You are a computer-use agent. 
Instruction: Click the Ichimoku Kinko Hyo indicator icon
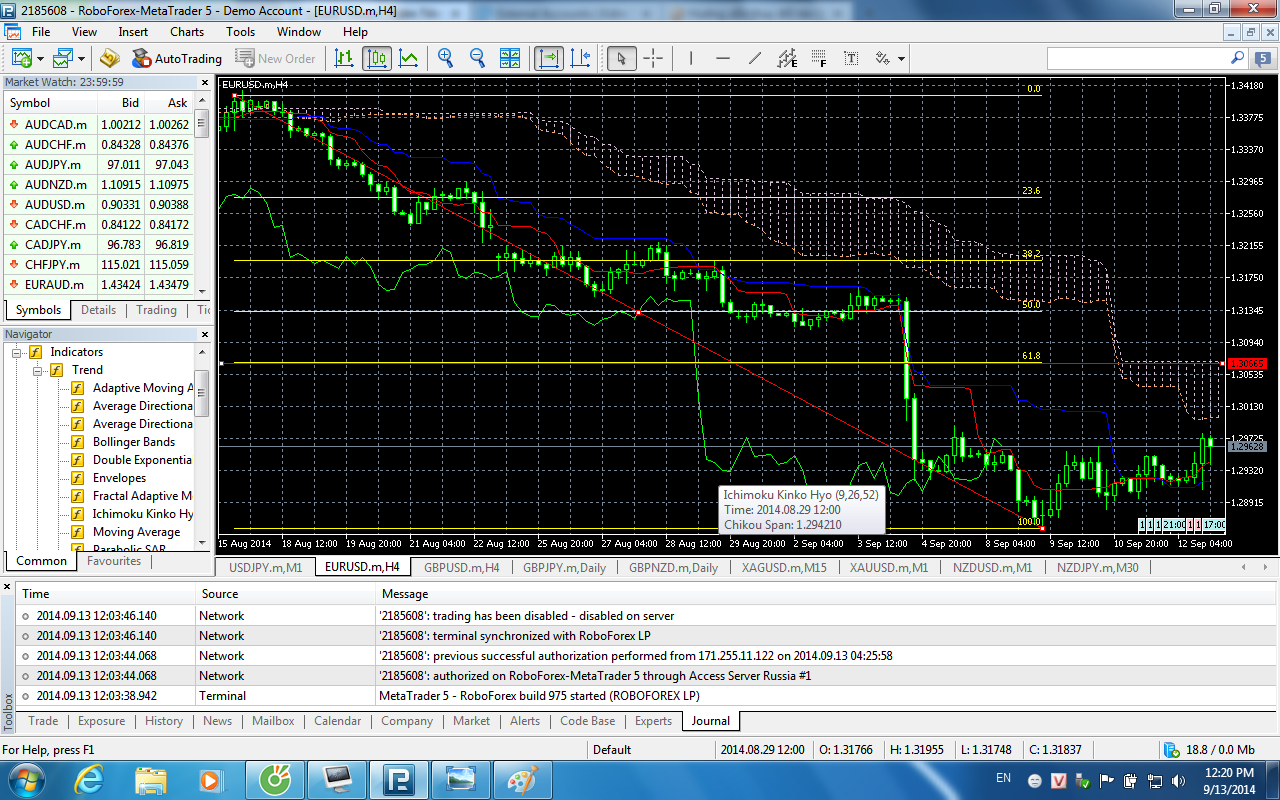tap(77, 514)
